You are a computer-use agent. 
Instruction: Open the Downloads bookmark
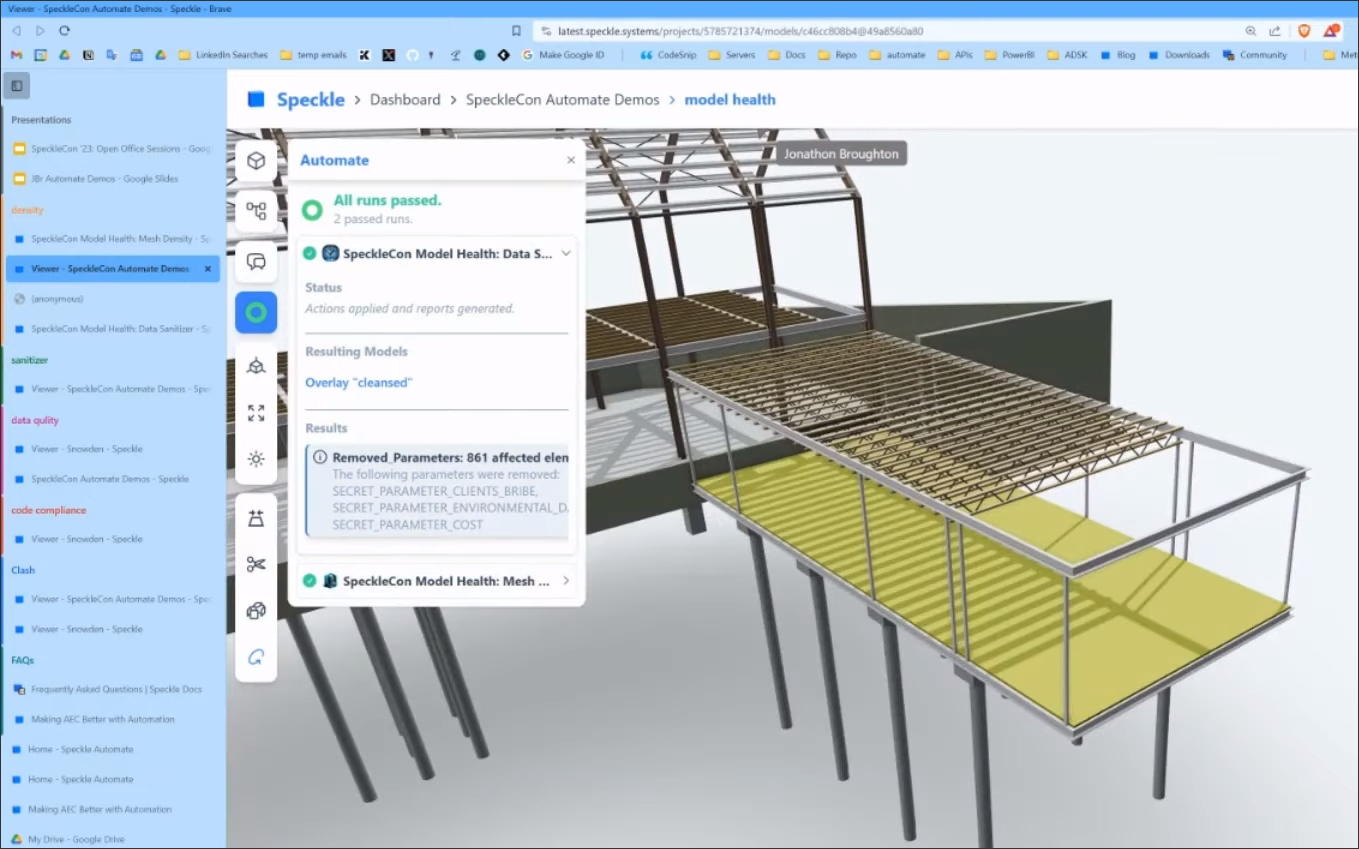point(1179,55)
